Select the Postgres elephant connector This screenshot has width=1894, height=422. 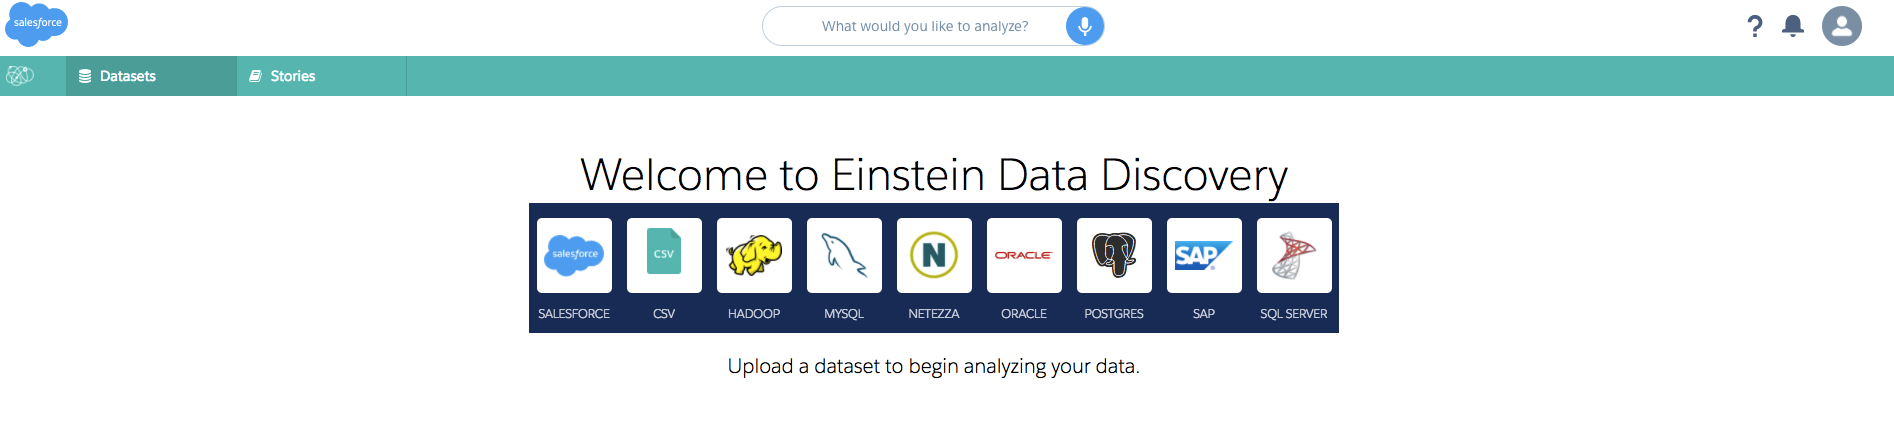click(1114, 255)
